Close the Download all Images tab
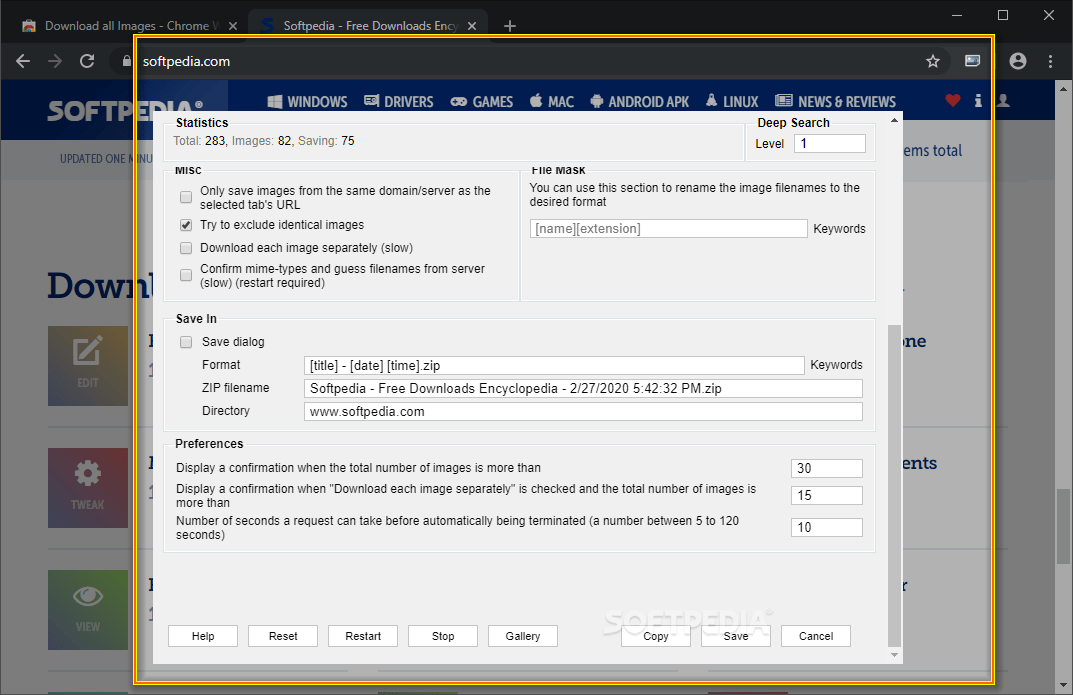Screen dimensions: 1073x695 (233, 26)
